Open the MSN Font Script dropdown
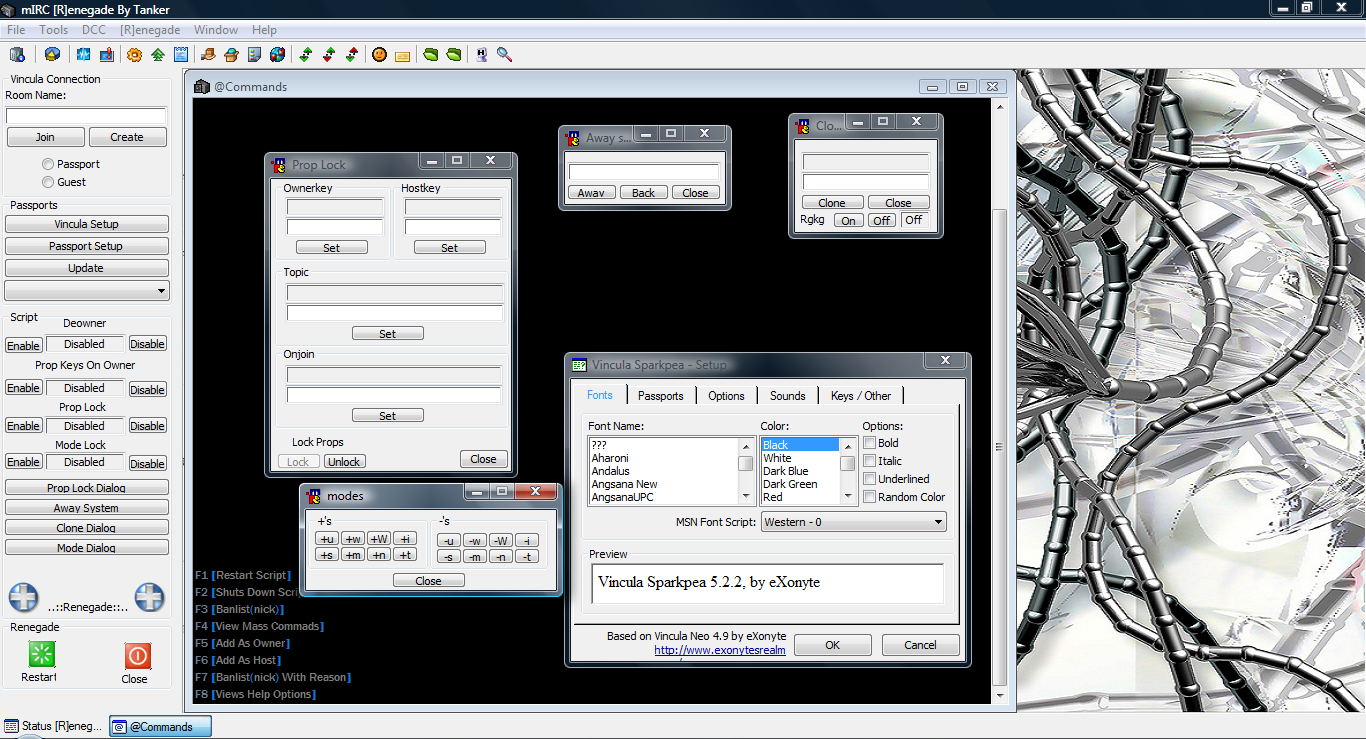1366x739 pixels. 853,522
